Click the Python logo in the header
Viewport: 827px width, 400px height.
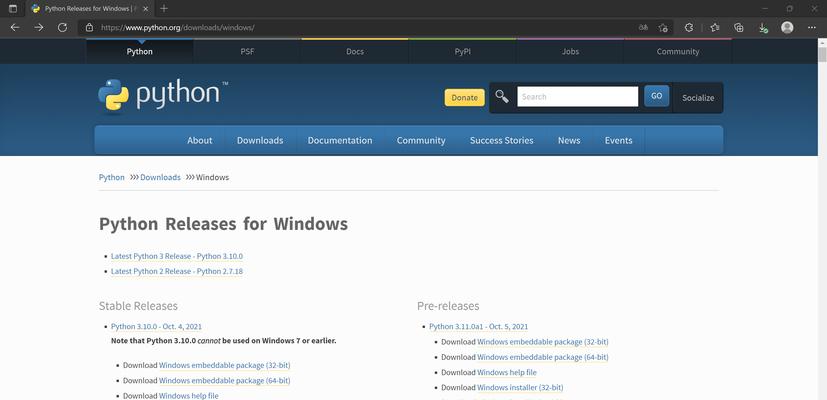tap(163, 95)
